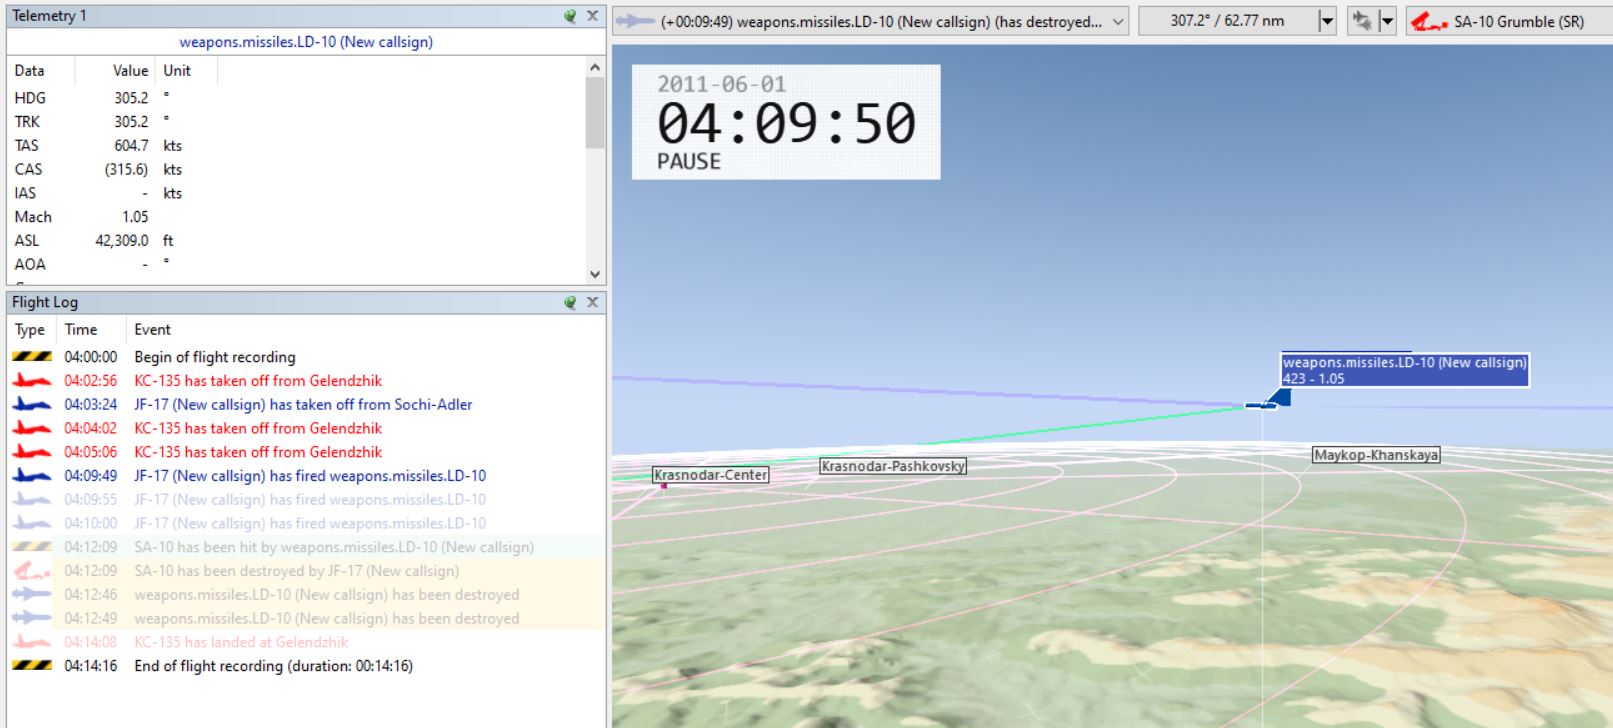Click the red aircraft icon at 04:05:06

pos(32,452)
